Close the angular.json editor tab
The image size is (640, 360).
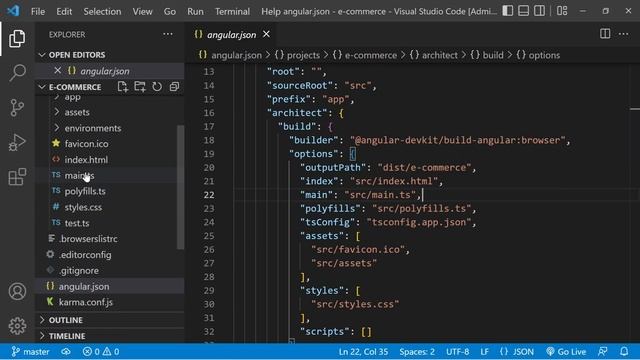tap(266, 34)
